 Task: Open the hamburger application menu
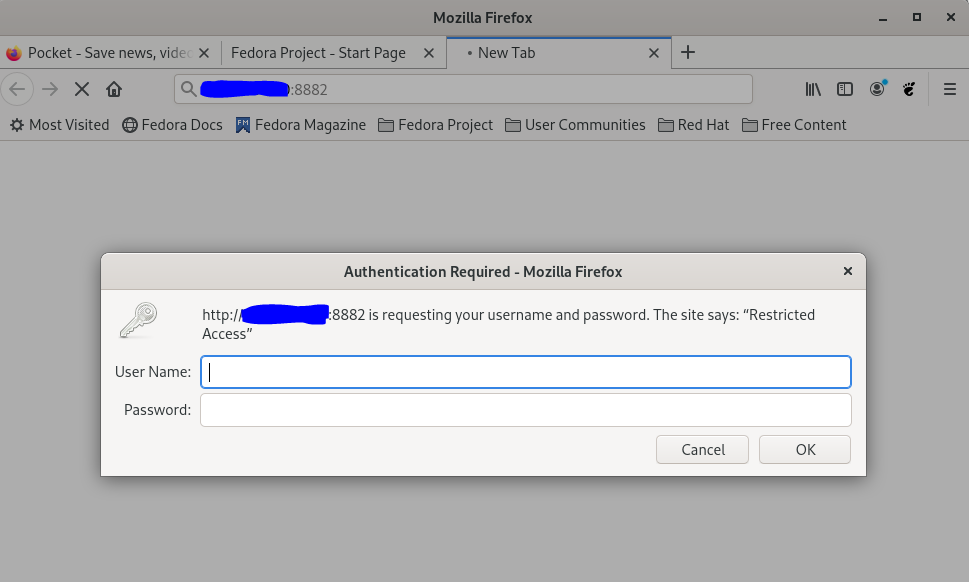950,90
